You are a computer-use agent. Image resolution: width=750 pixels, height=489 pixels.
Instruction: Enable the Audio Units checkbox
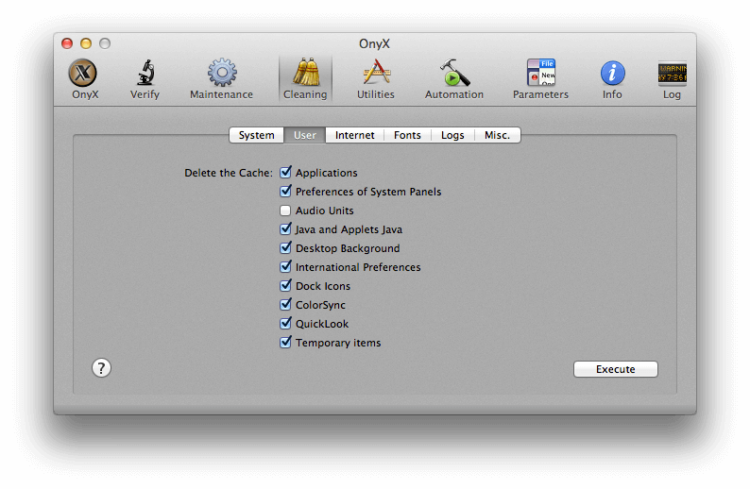(286, 211)
